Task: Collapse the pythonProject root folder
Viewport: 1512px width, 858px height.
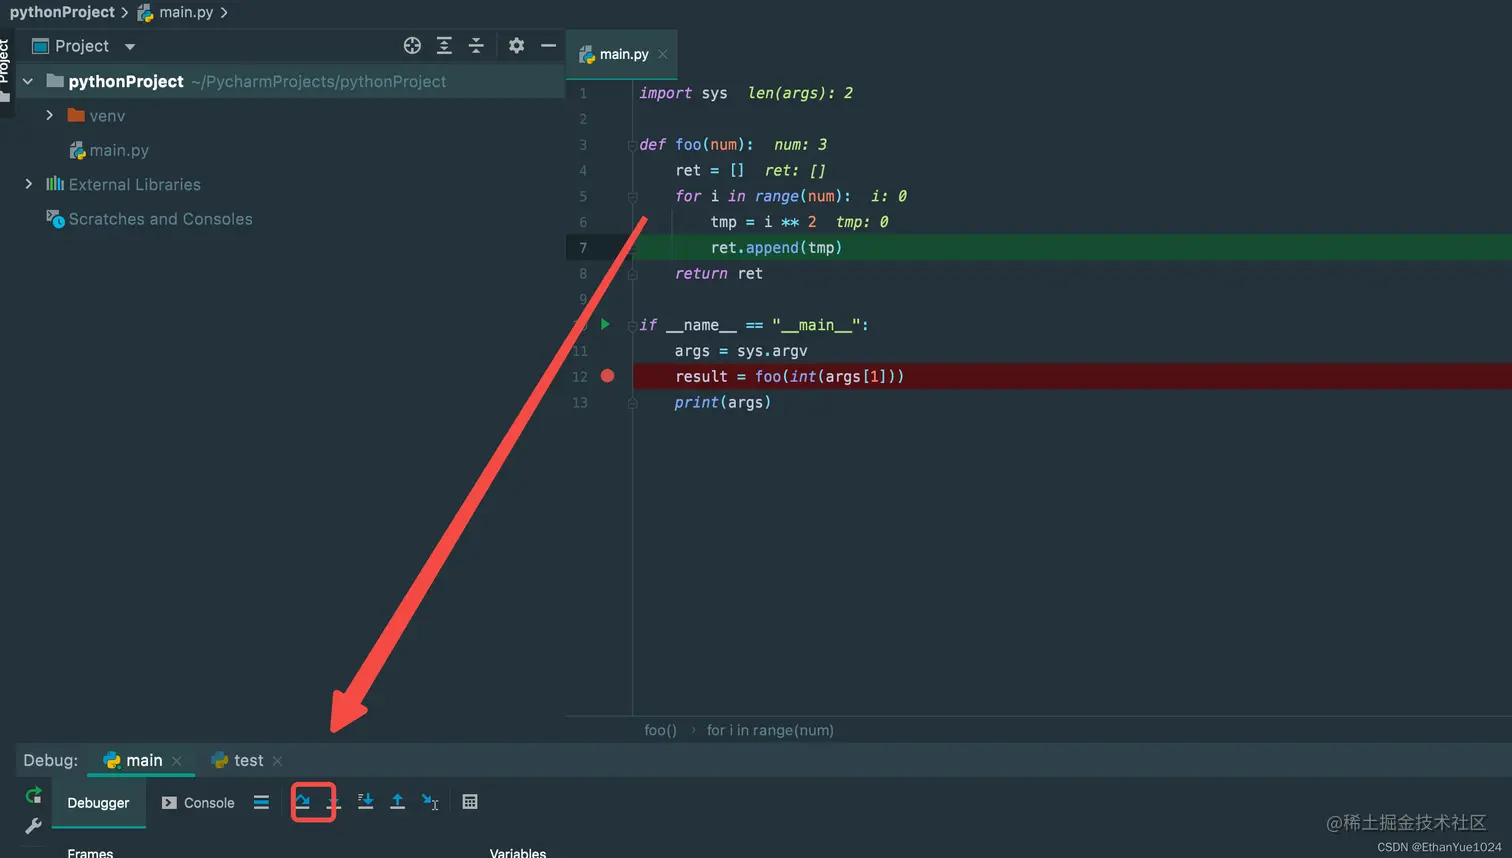Action: click(x=28, y=81)
